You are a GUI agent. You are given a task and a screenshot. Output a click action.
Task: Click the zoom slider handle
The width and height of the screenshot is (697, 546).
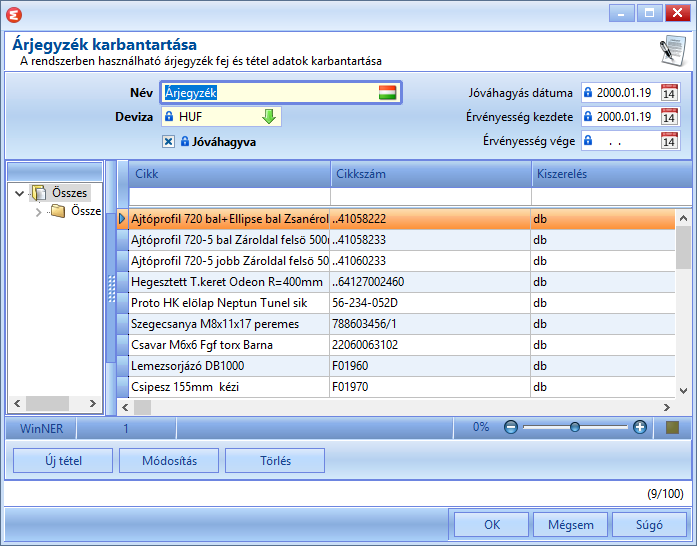pos(575,427)
